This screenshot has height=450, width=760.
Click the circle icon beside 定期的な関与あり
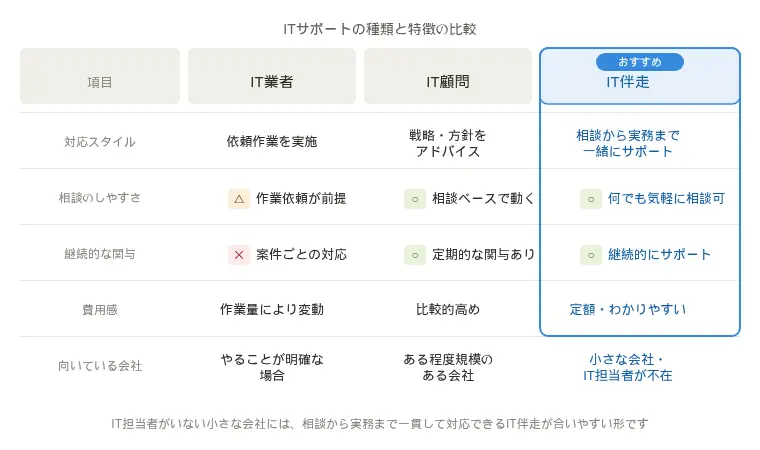[415, 254]
